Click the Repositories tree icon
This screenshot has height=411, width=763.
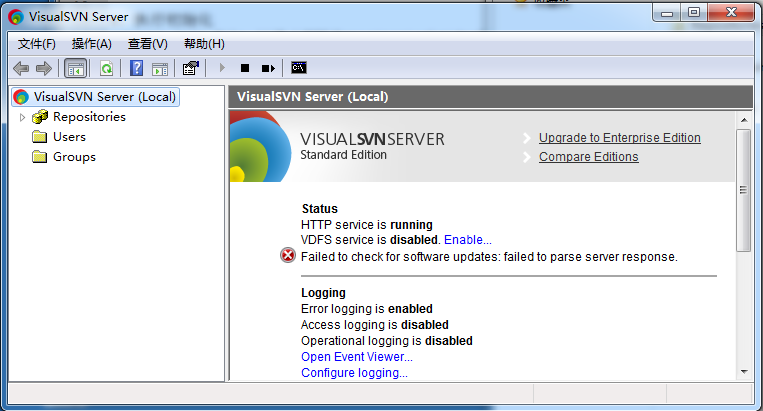tap(40, 117)
